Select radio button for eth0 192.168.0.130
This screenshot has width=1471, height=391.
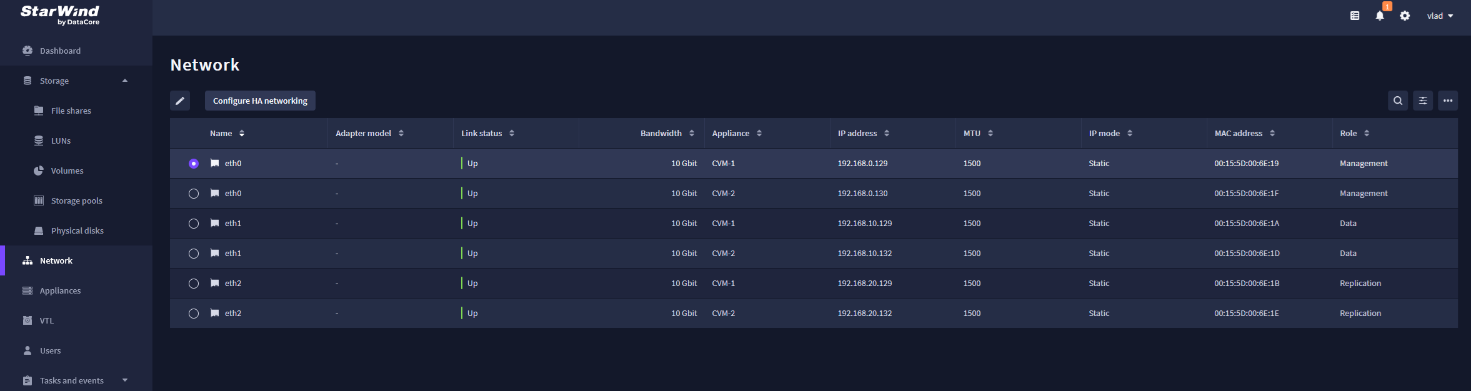point(193,193)
